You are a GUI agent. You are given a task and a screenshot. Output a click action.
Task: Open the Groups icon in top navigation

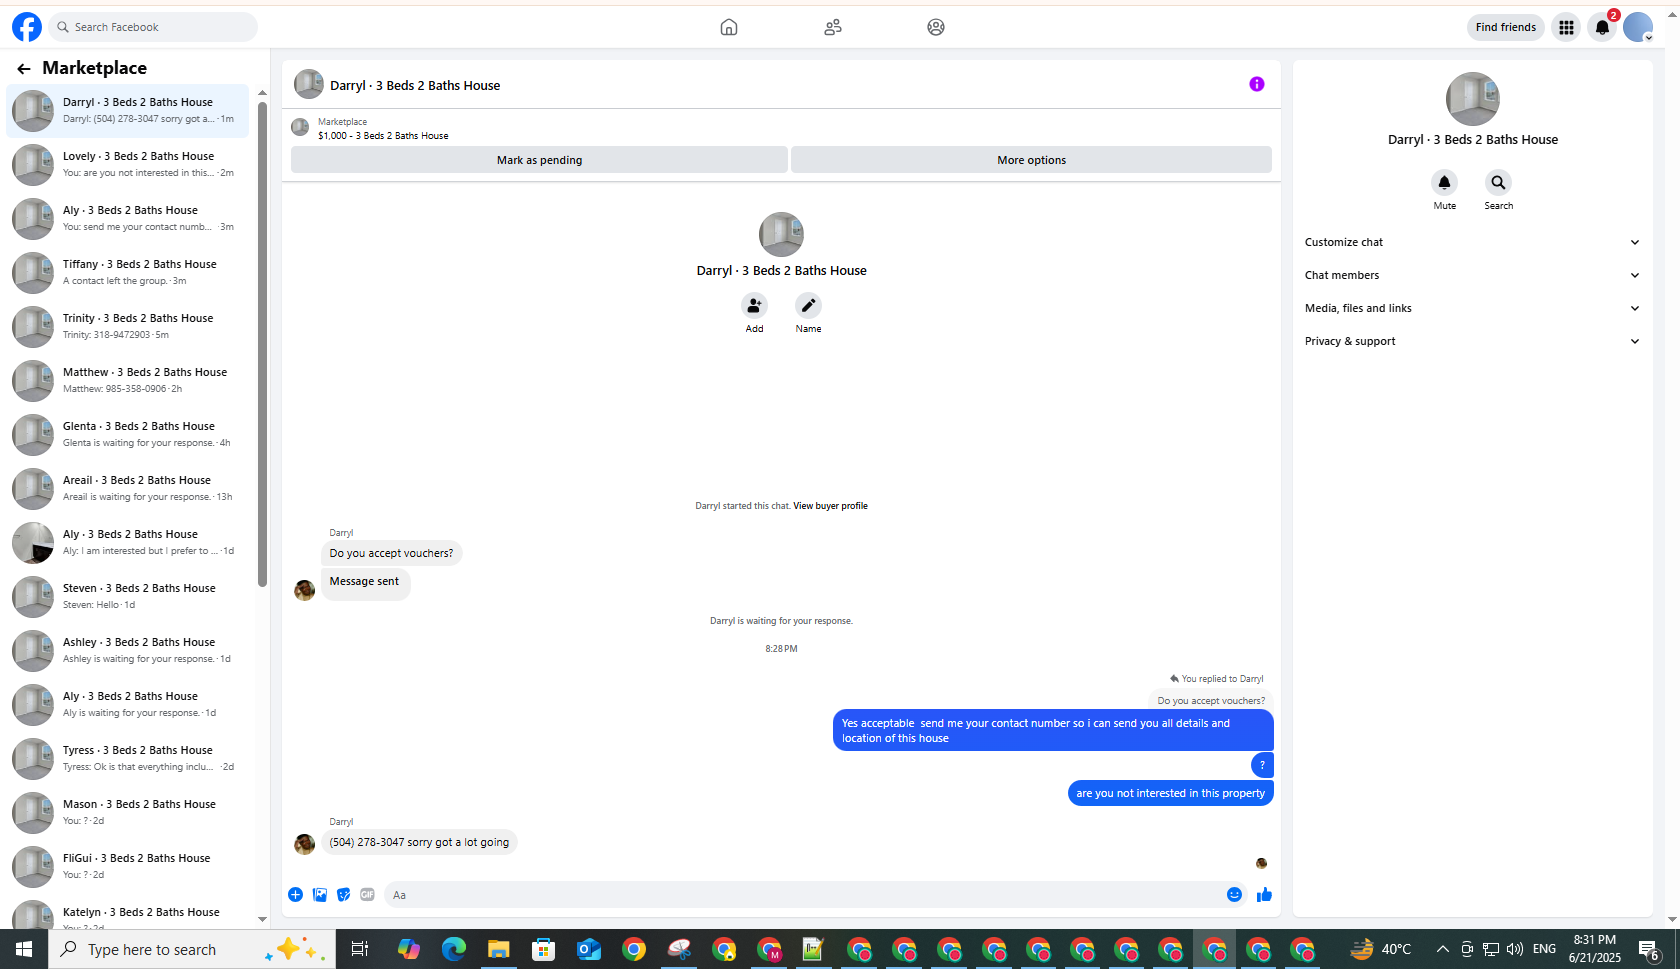[x=936, y=27]
